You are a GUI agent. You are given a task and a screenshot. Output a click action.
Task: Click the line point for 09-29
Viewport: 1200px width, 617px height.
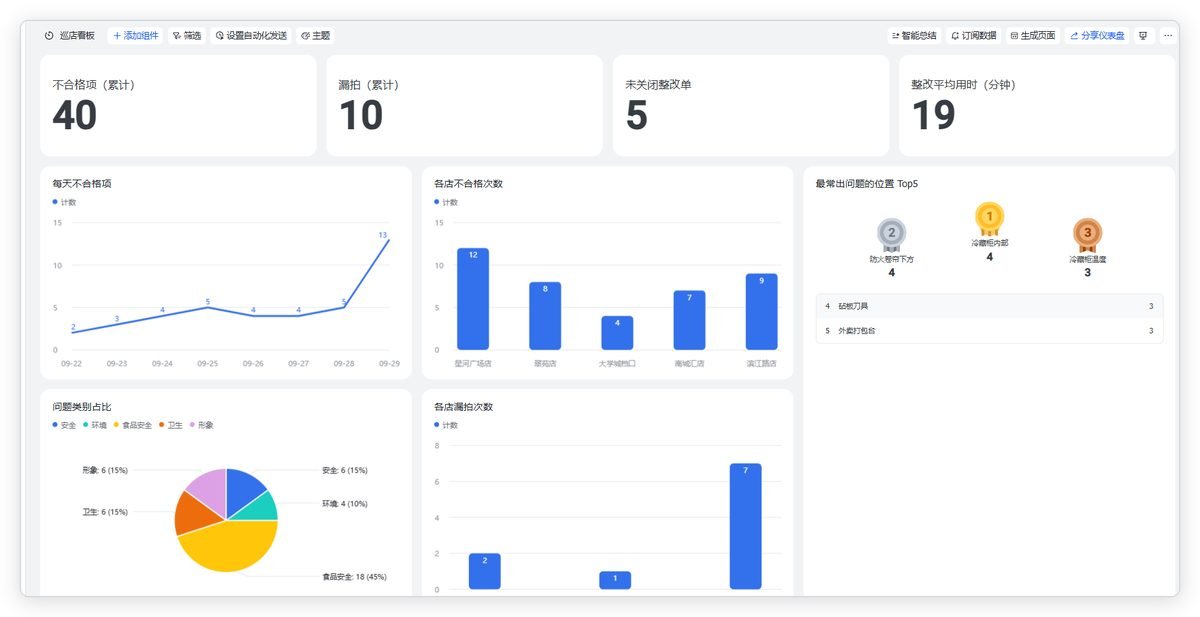coord(388,240)
